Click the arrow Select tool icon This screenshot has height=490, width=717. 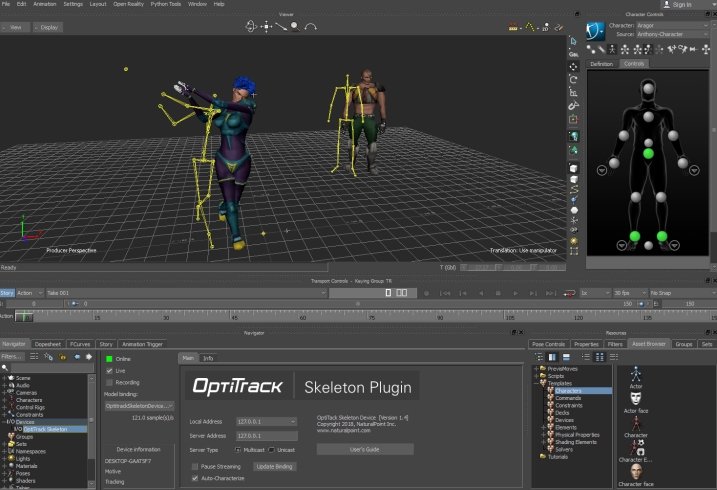[x=574, y=41]
